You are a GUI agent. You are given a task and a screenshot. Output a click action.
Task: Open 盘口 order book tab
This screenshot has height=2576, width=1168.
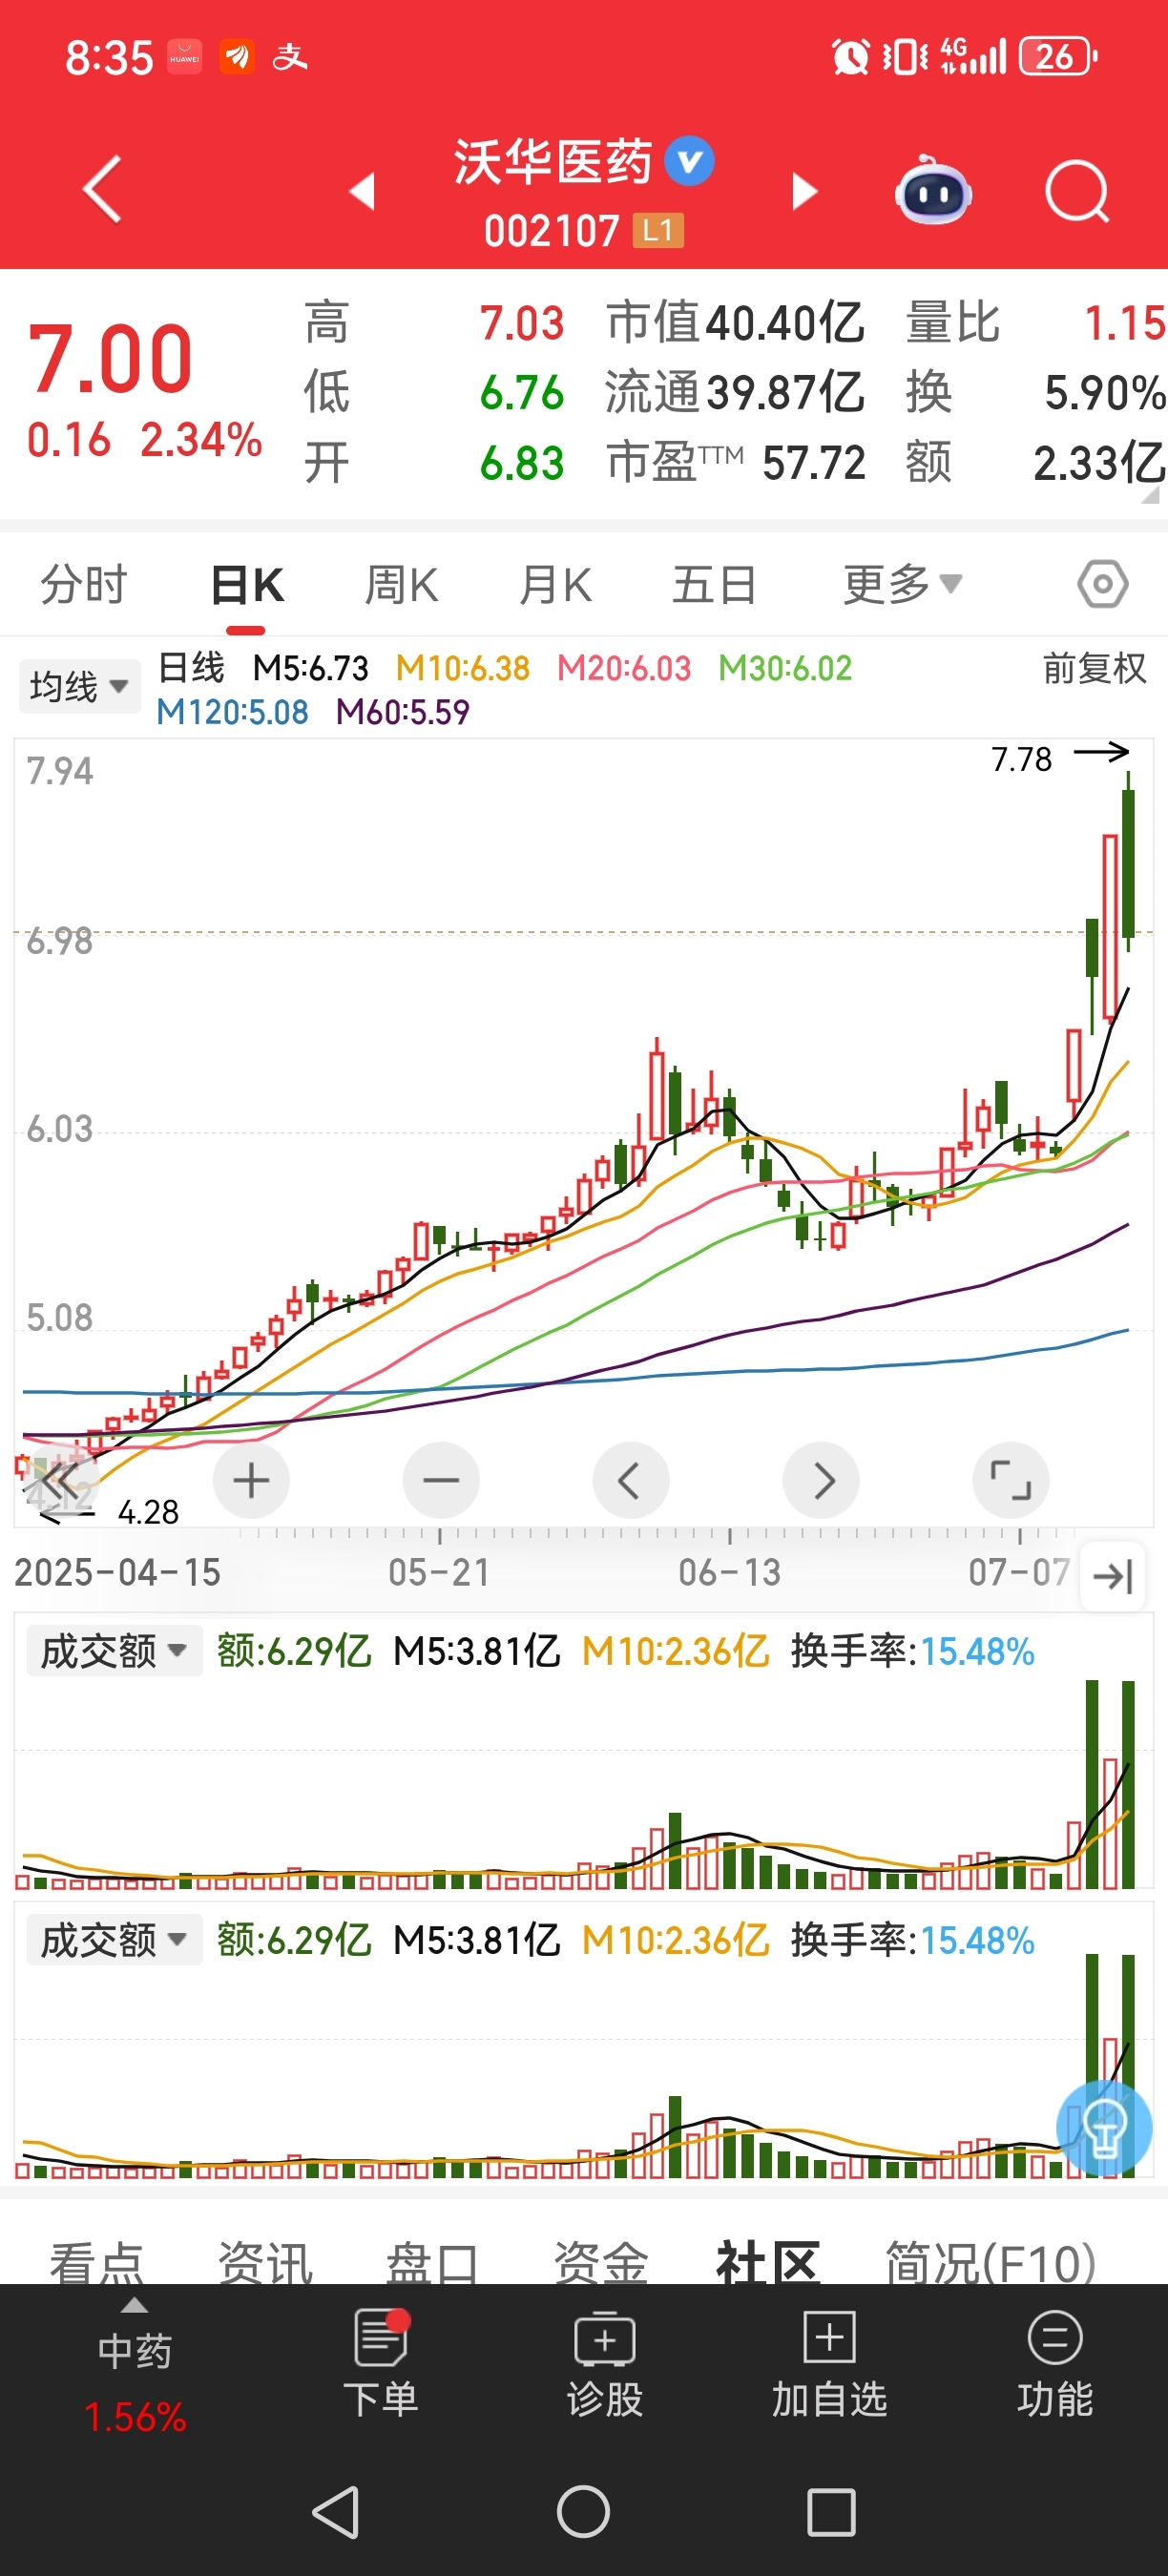pos(432,2262)
